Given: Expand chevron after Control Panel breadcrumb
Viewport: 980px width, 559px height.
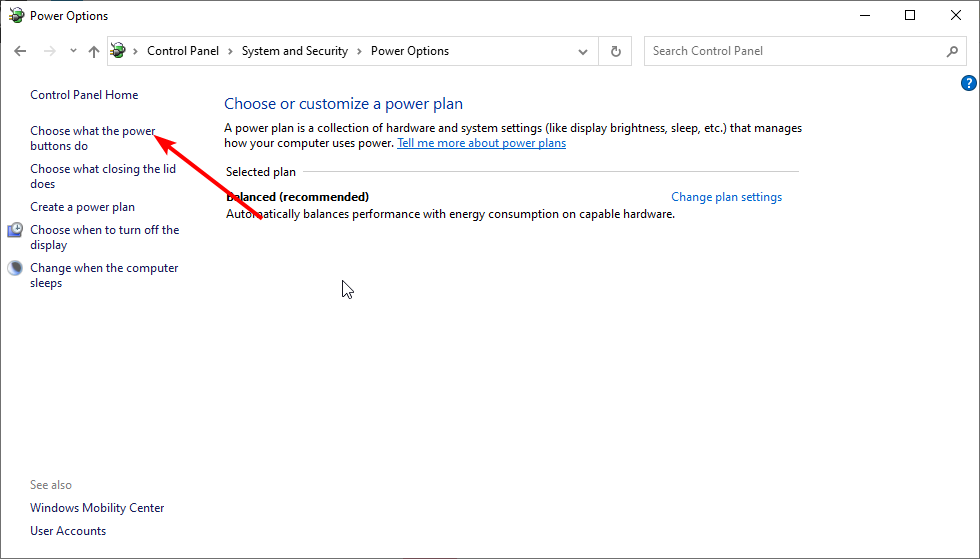Looking at the screenshot, I should coord(230,51).
